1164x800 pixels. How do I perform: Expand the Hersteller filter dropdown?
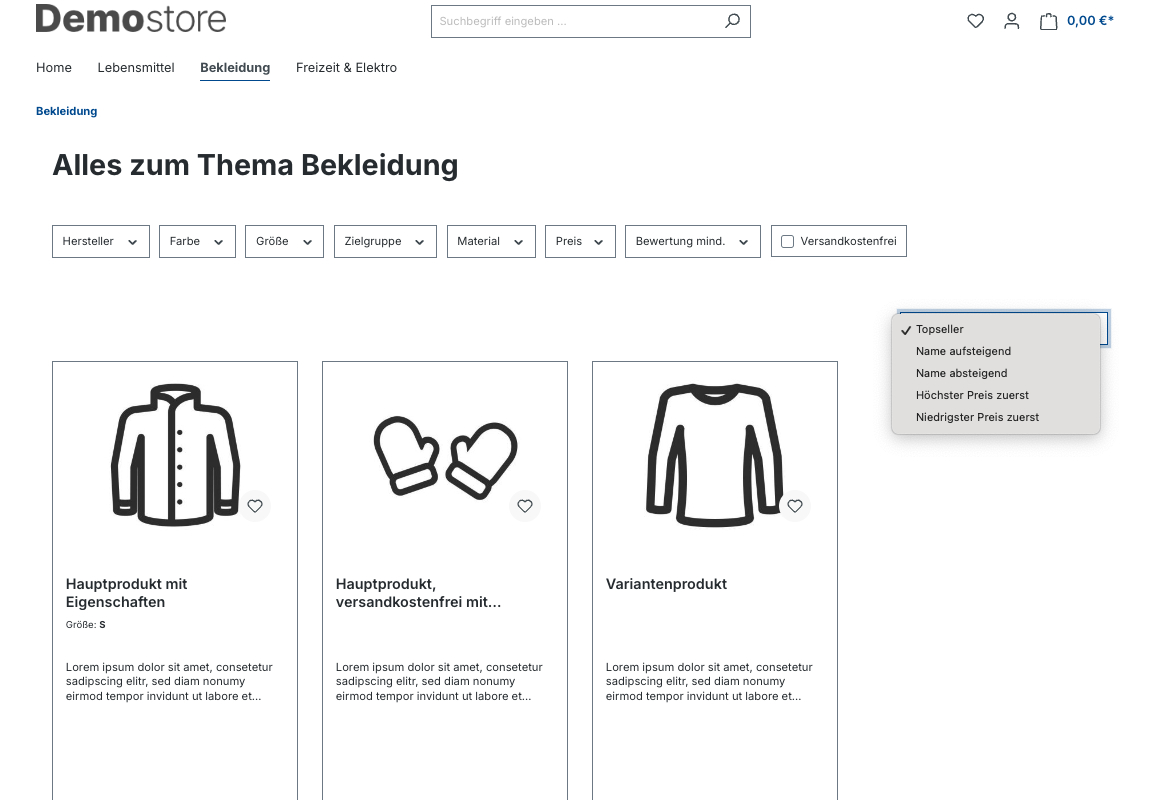click(100, 242)
